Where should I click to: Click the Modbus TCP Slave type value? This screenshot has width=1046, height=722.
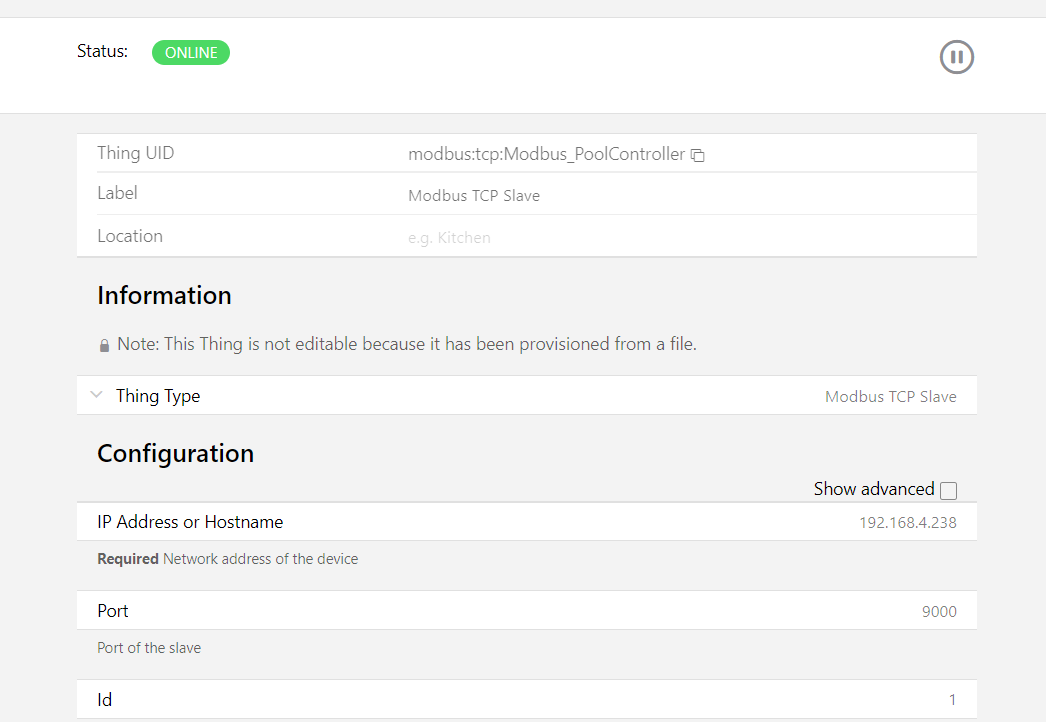click(890, 397)
